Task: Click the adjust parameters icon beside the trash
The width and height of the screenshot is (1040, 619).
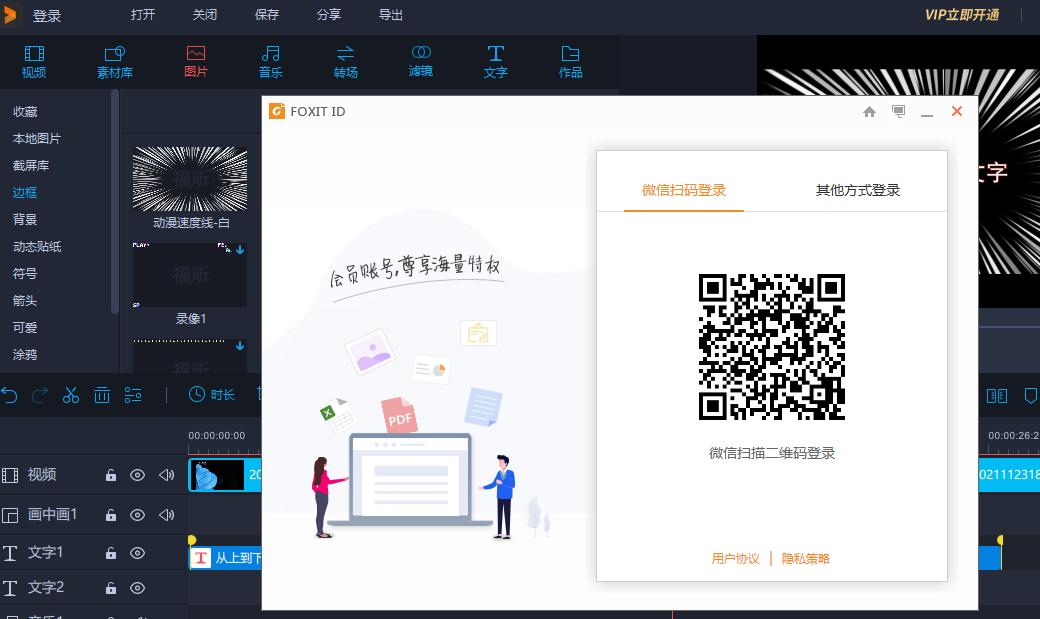Action: pyautogui.click(x=134, y=396)
